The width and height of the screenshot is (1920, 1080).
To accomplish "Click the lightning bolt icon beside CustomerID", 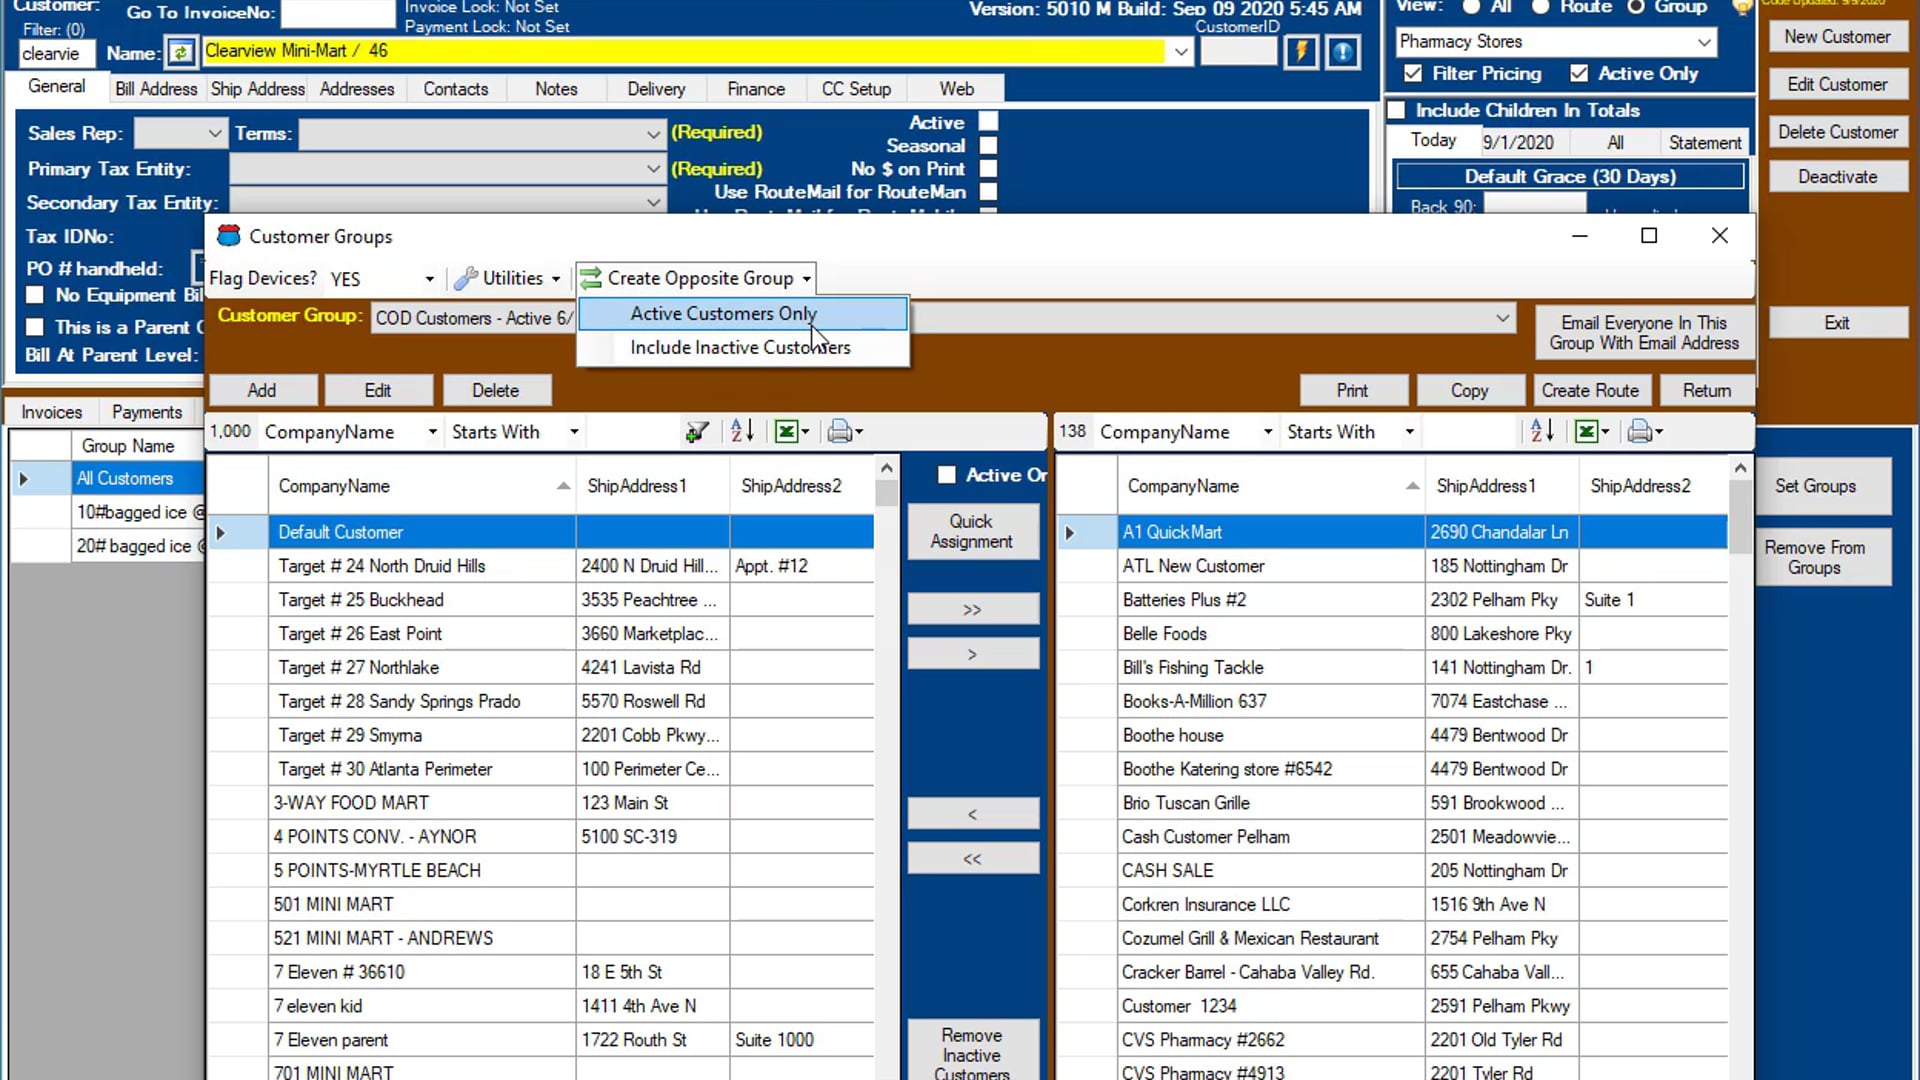I will 1301,52.
